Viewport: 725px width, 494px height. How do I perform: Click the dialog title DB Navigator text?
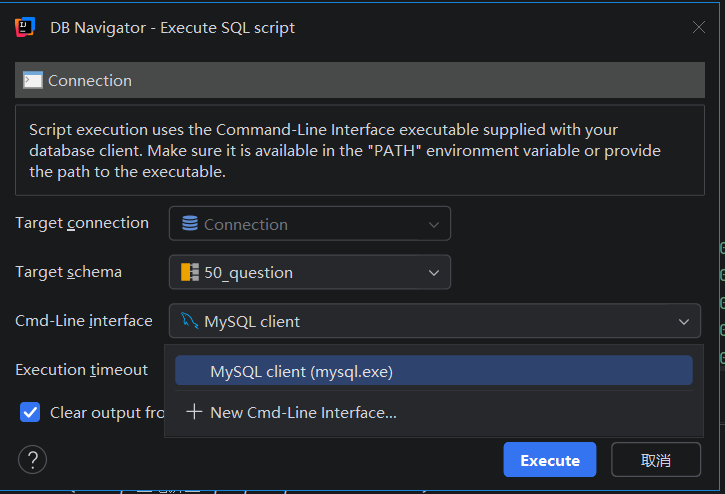(x=172, y=28)
